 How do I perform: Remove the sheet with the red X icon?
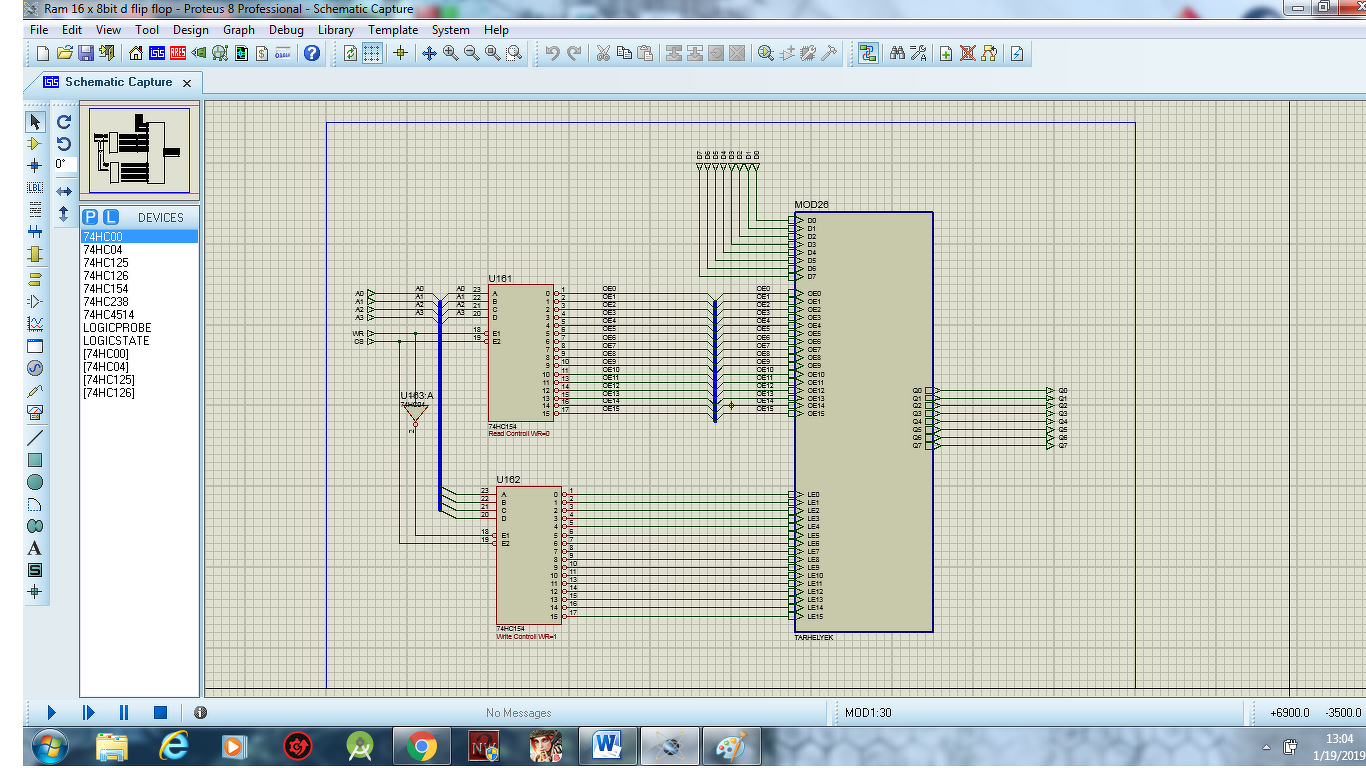[x=967, y=53]
